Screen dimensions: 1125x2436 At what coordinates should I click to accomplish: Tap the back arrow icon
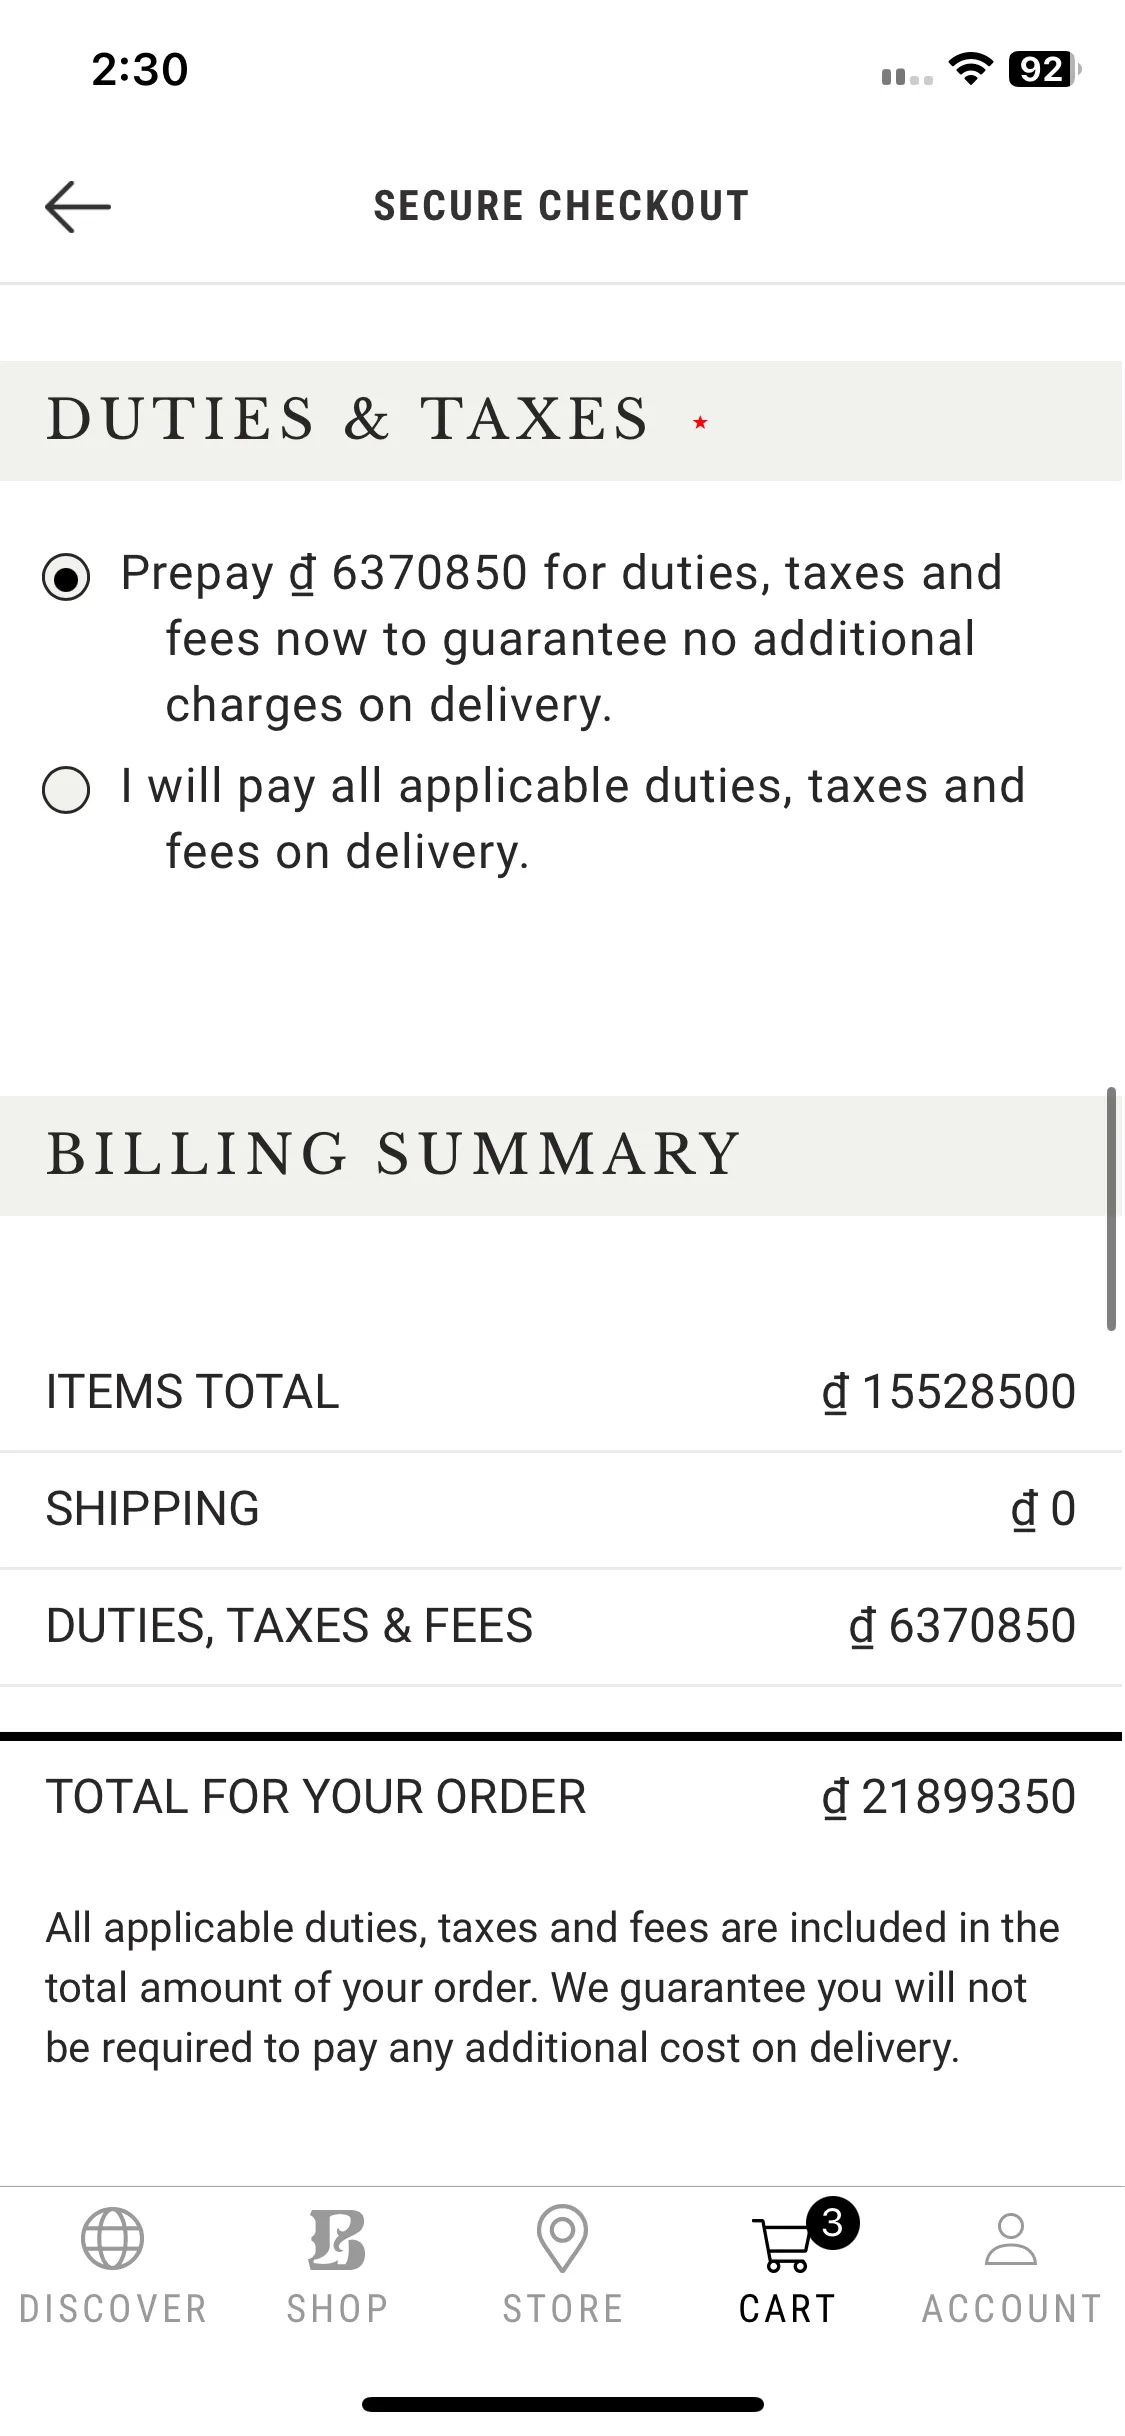point(78,207)
